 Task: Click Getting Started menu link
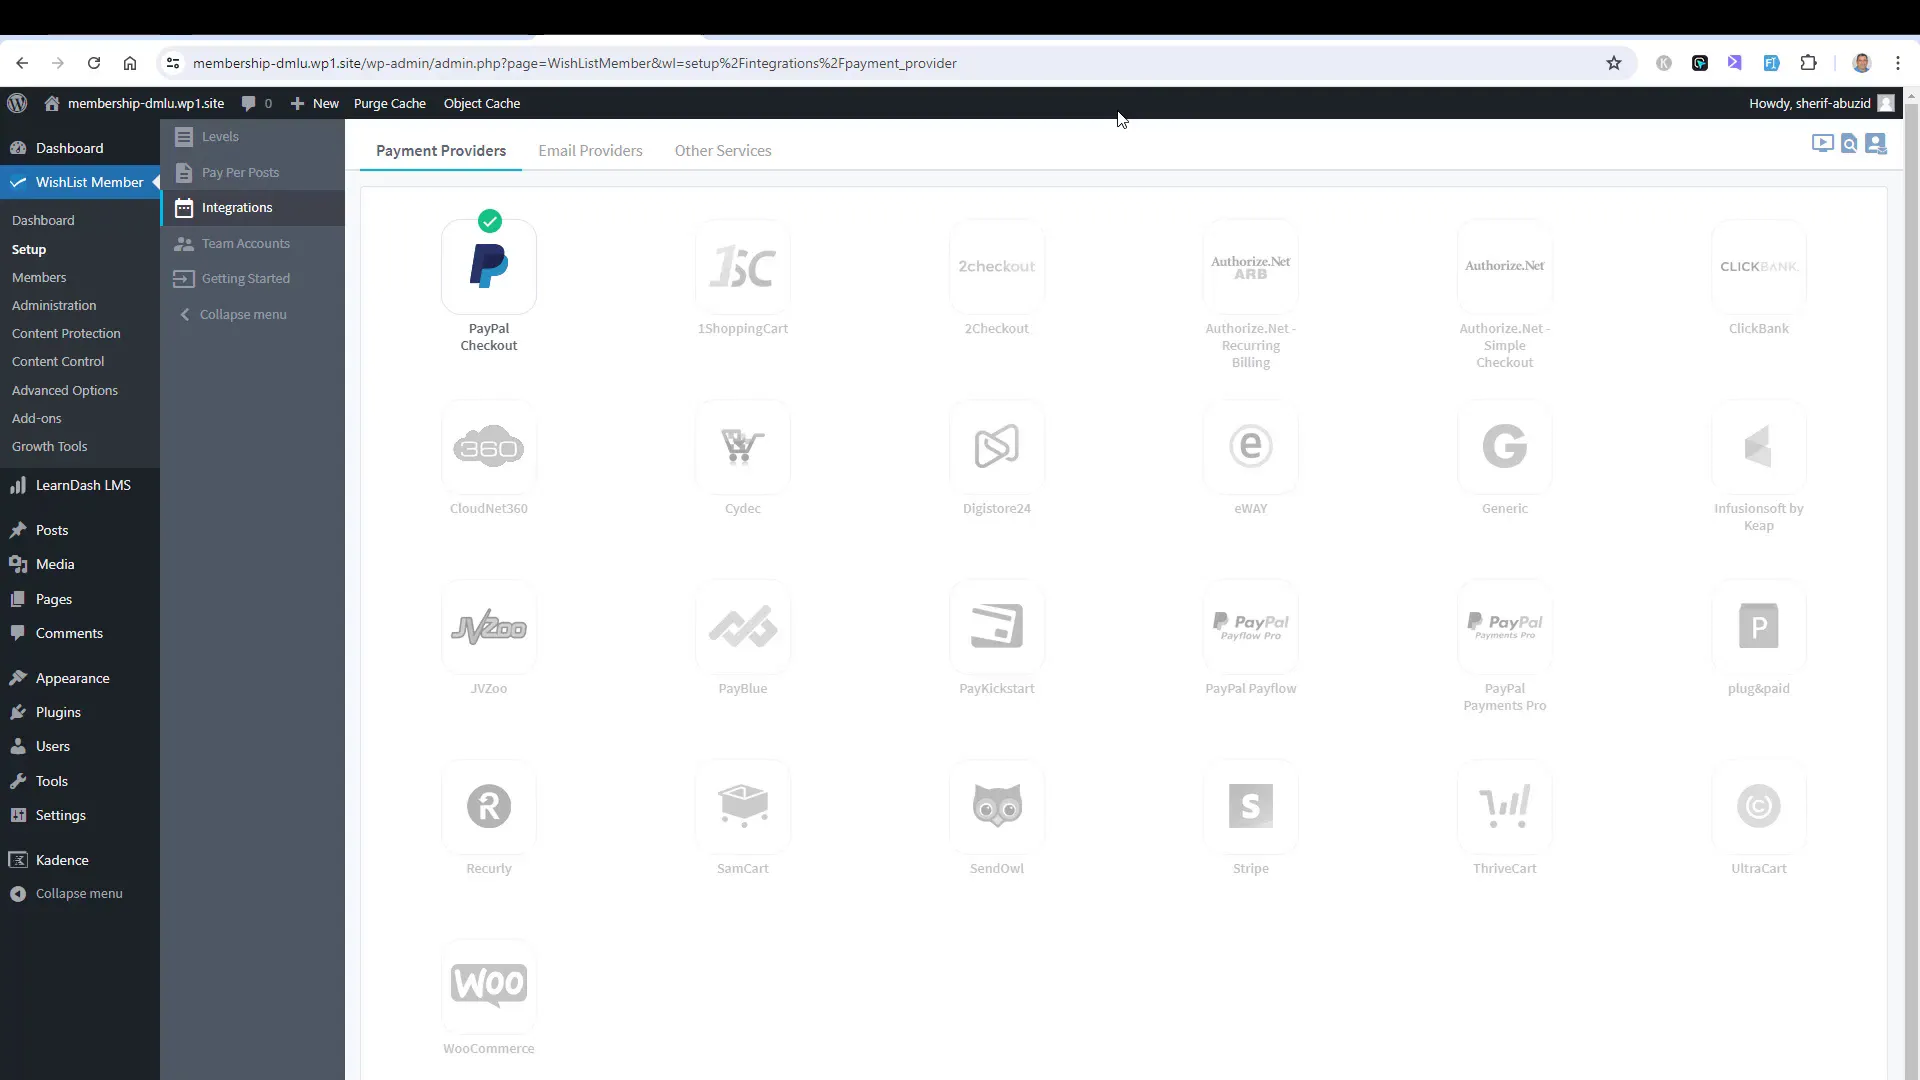pos(245,277)
